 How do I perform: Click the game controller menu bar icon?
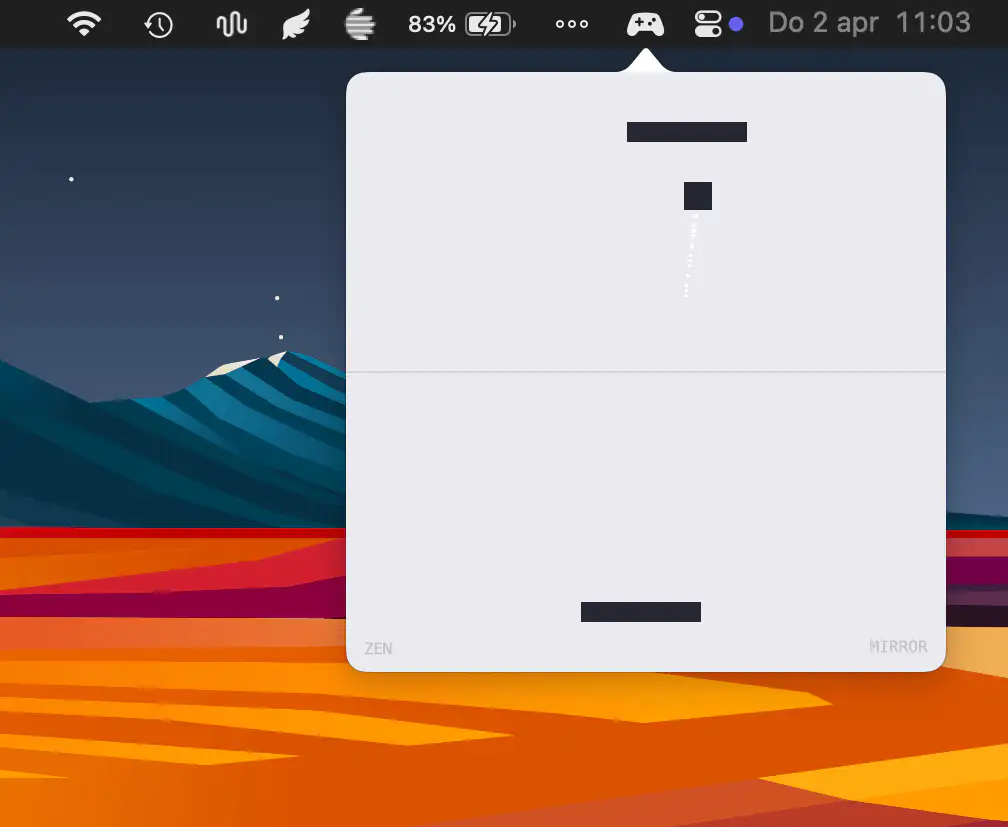point(645,24)
